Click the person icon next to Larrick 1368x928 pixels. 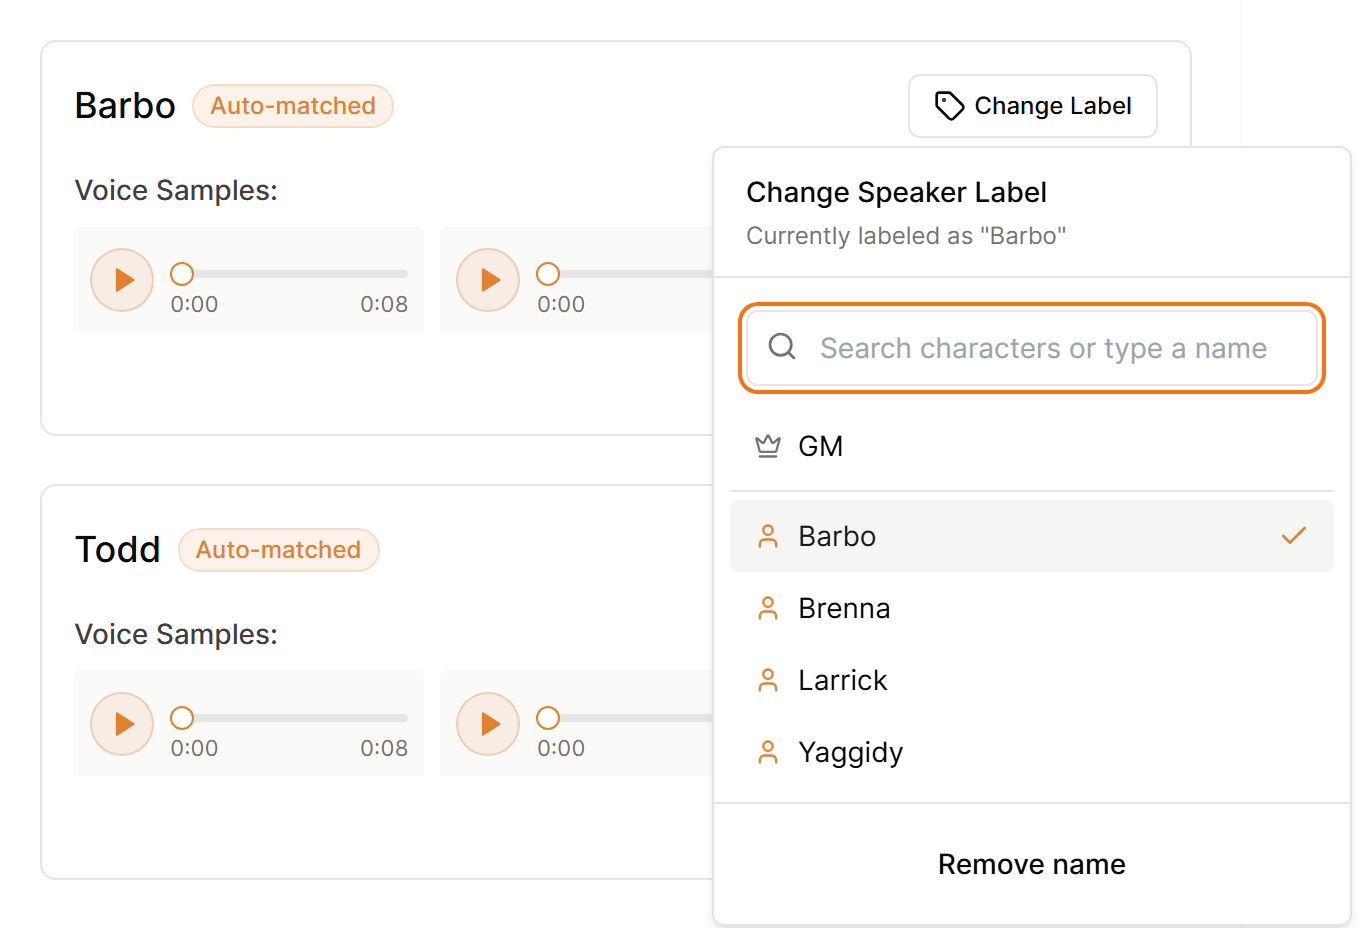[768, 680]
